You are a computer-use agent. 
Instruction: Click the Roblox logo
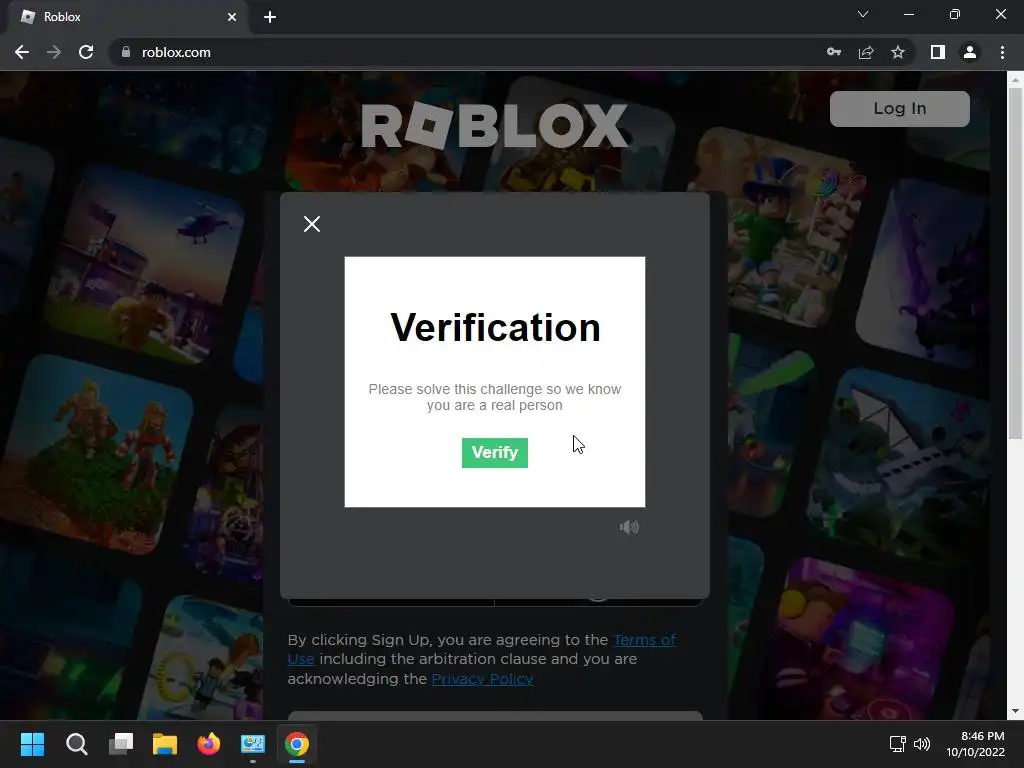(494, 126)
